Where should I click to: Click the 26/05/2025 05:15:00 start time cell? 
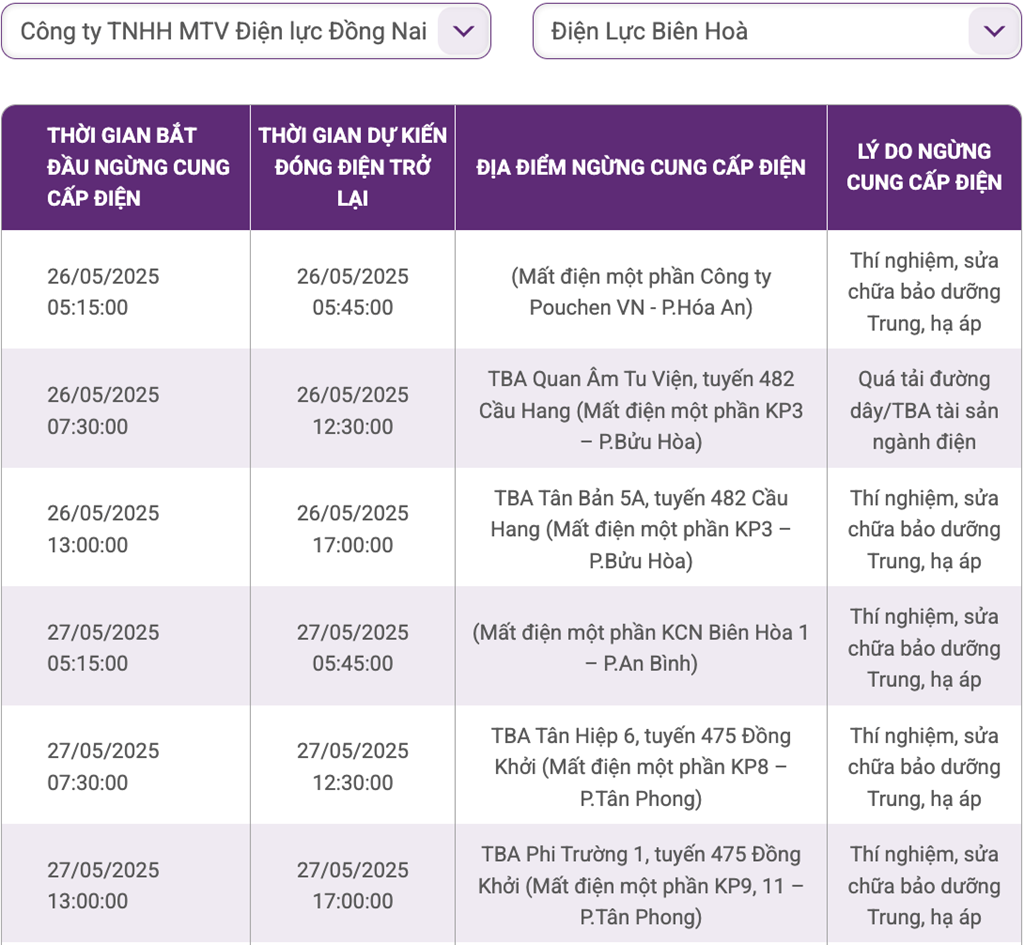[x=103, y=292]
